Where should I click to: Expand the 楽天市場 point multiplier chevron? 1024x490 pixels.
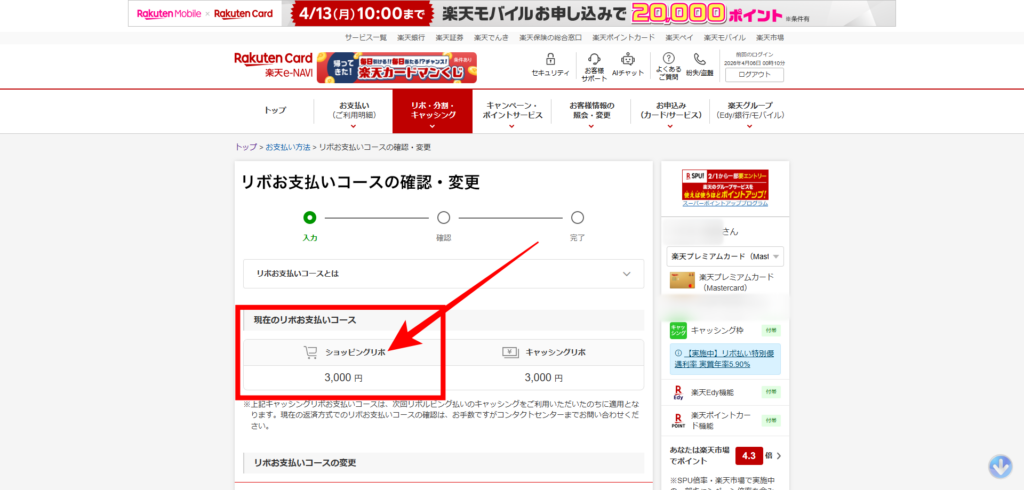click(779, 456)
